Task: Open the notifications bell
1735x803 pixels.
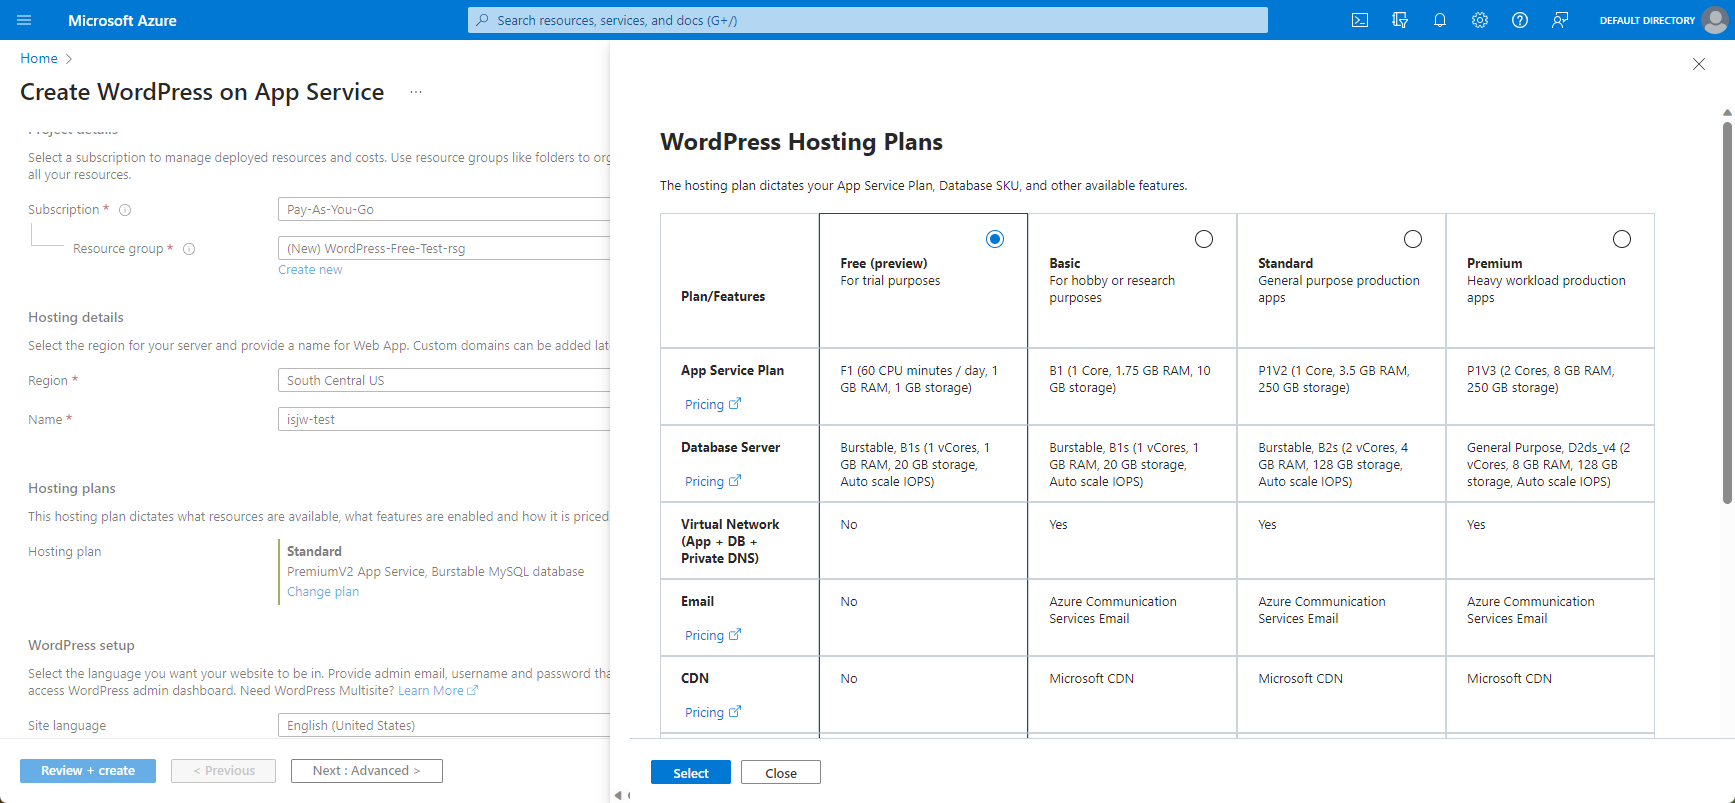Action: coord(1440,20)
